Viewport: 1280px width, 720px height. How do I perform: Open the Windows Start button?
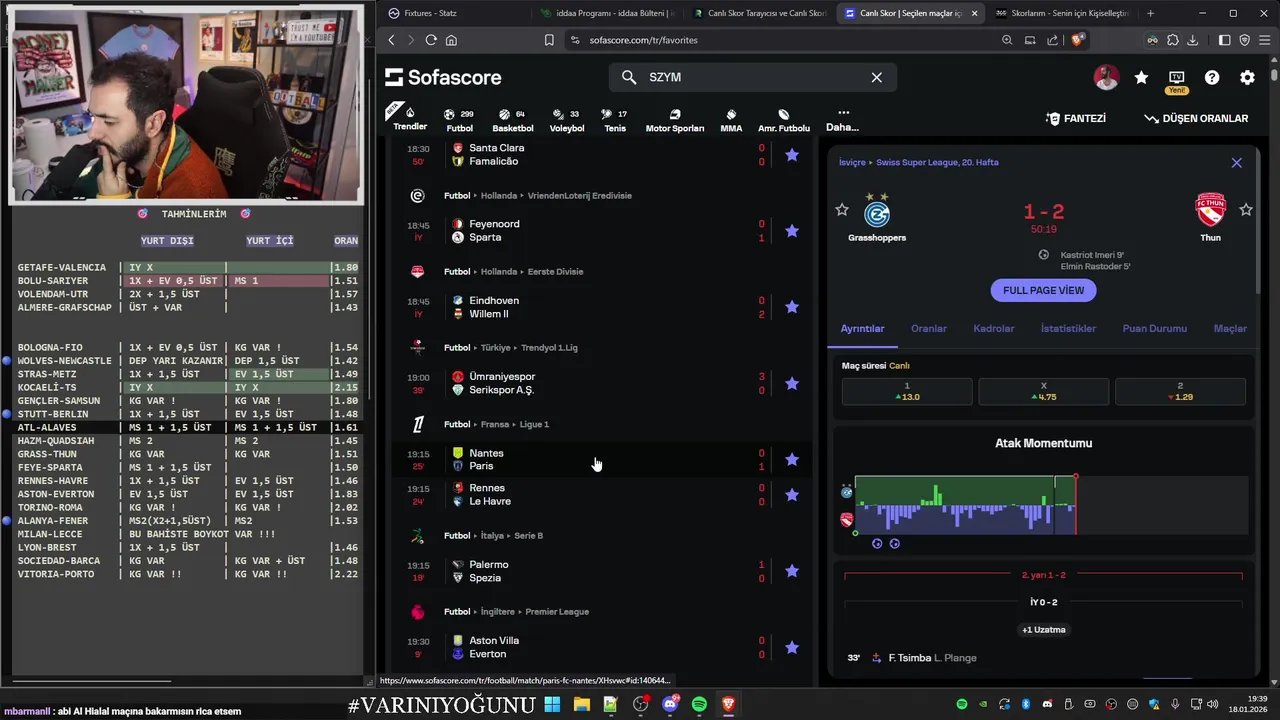[x=552, y=704]
